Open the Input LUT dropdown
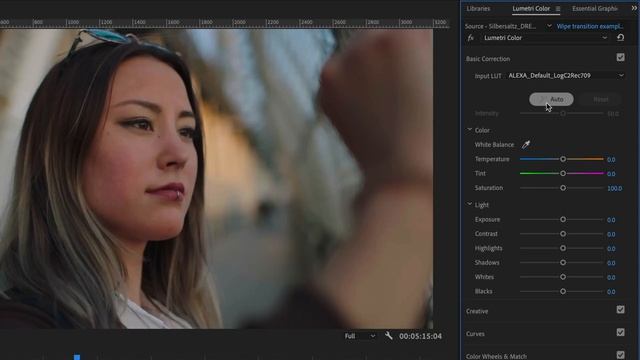Image resolution: width=640 pixels, height=360 pixels. (566, 76)
